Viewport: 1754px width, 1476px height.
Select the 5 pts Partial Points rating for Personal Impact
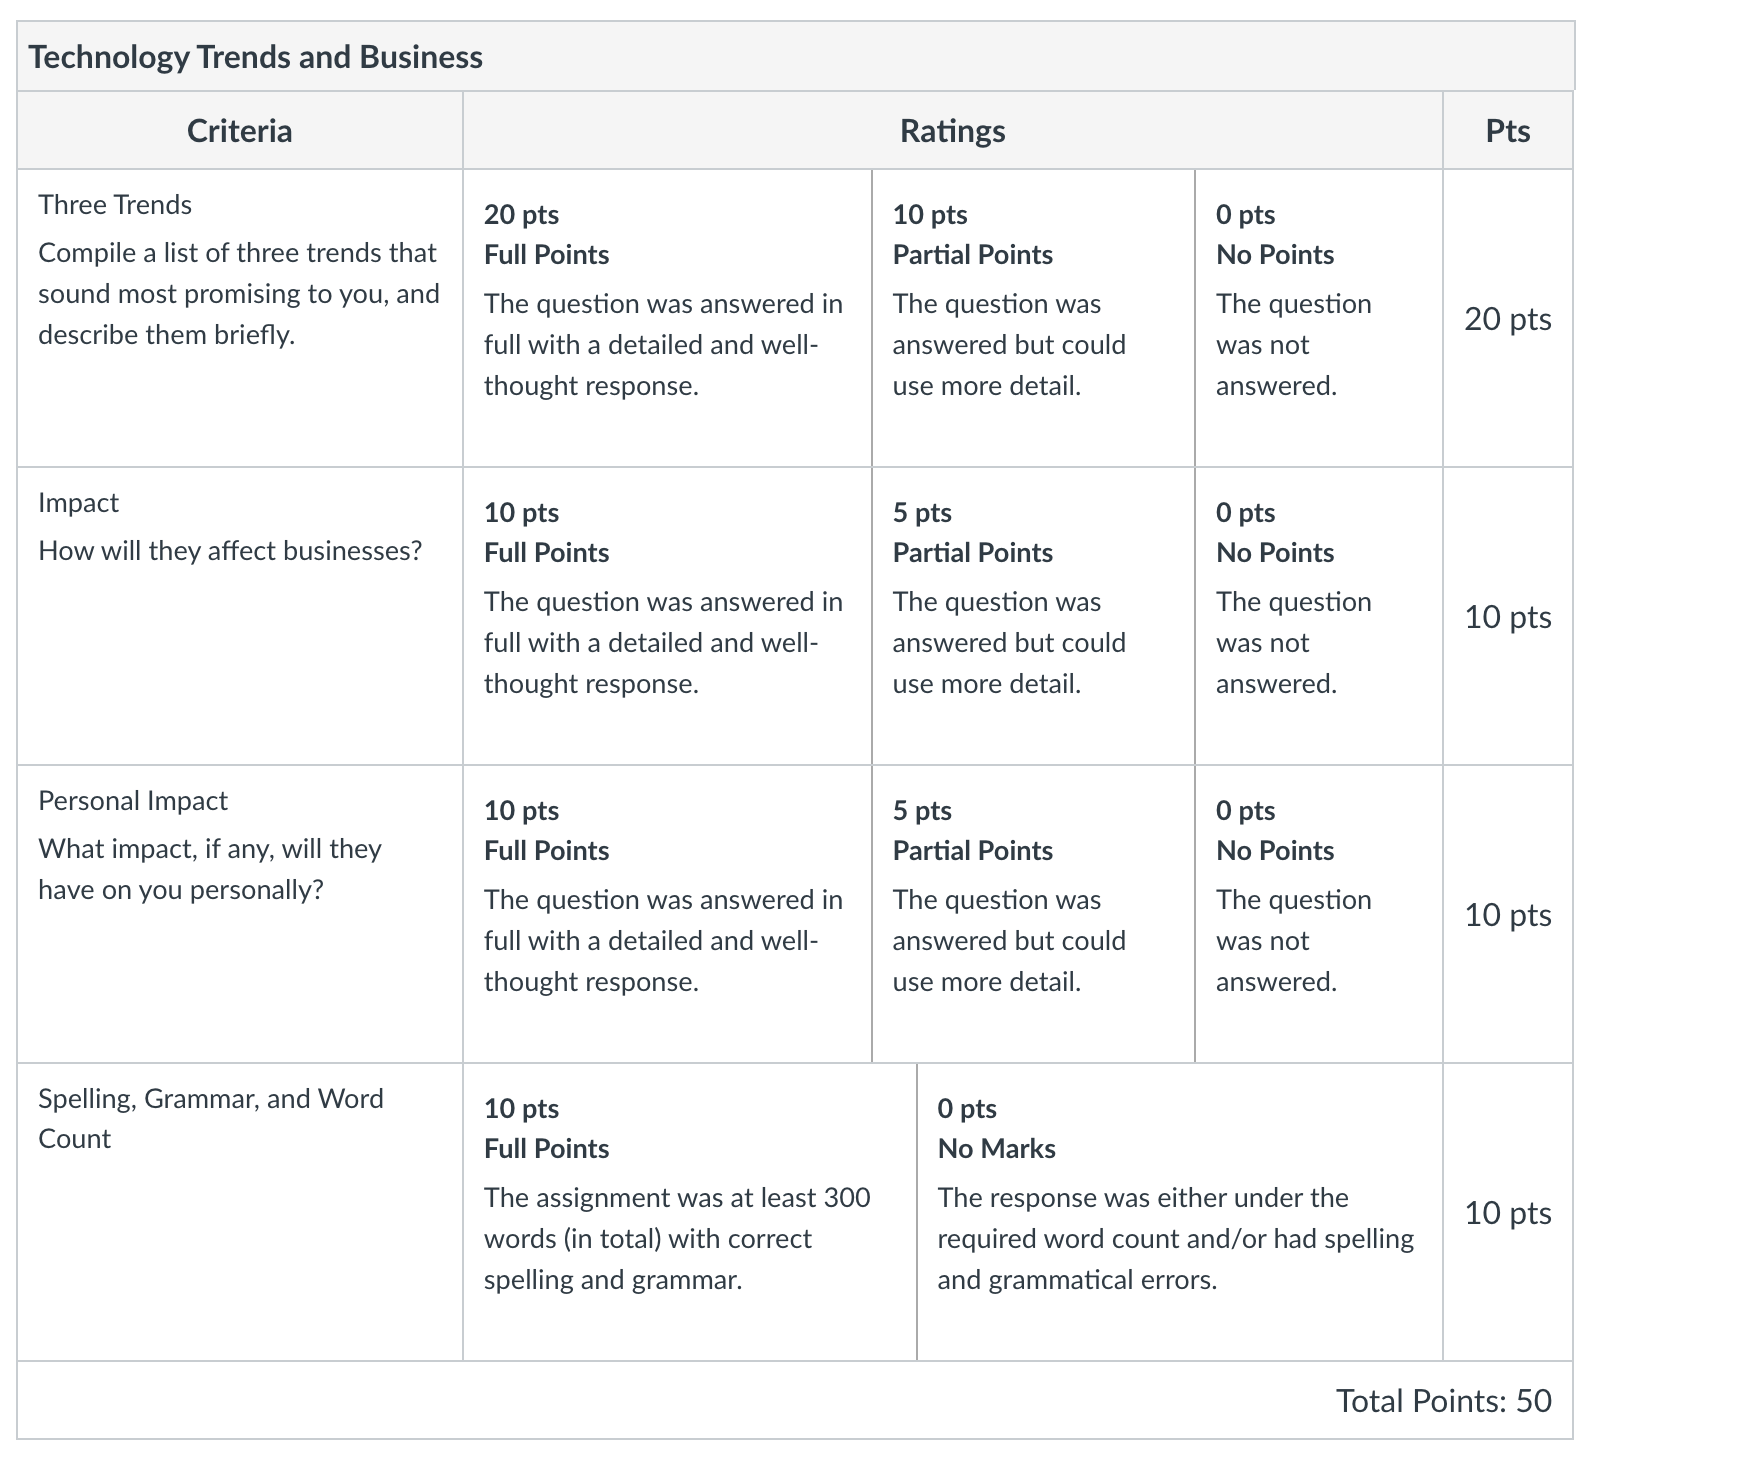(x=1033, y=914)
